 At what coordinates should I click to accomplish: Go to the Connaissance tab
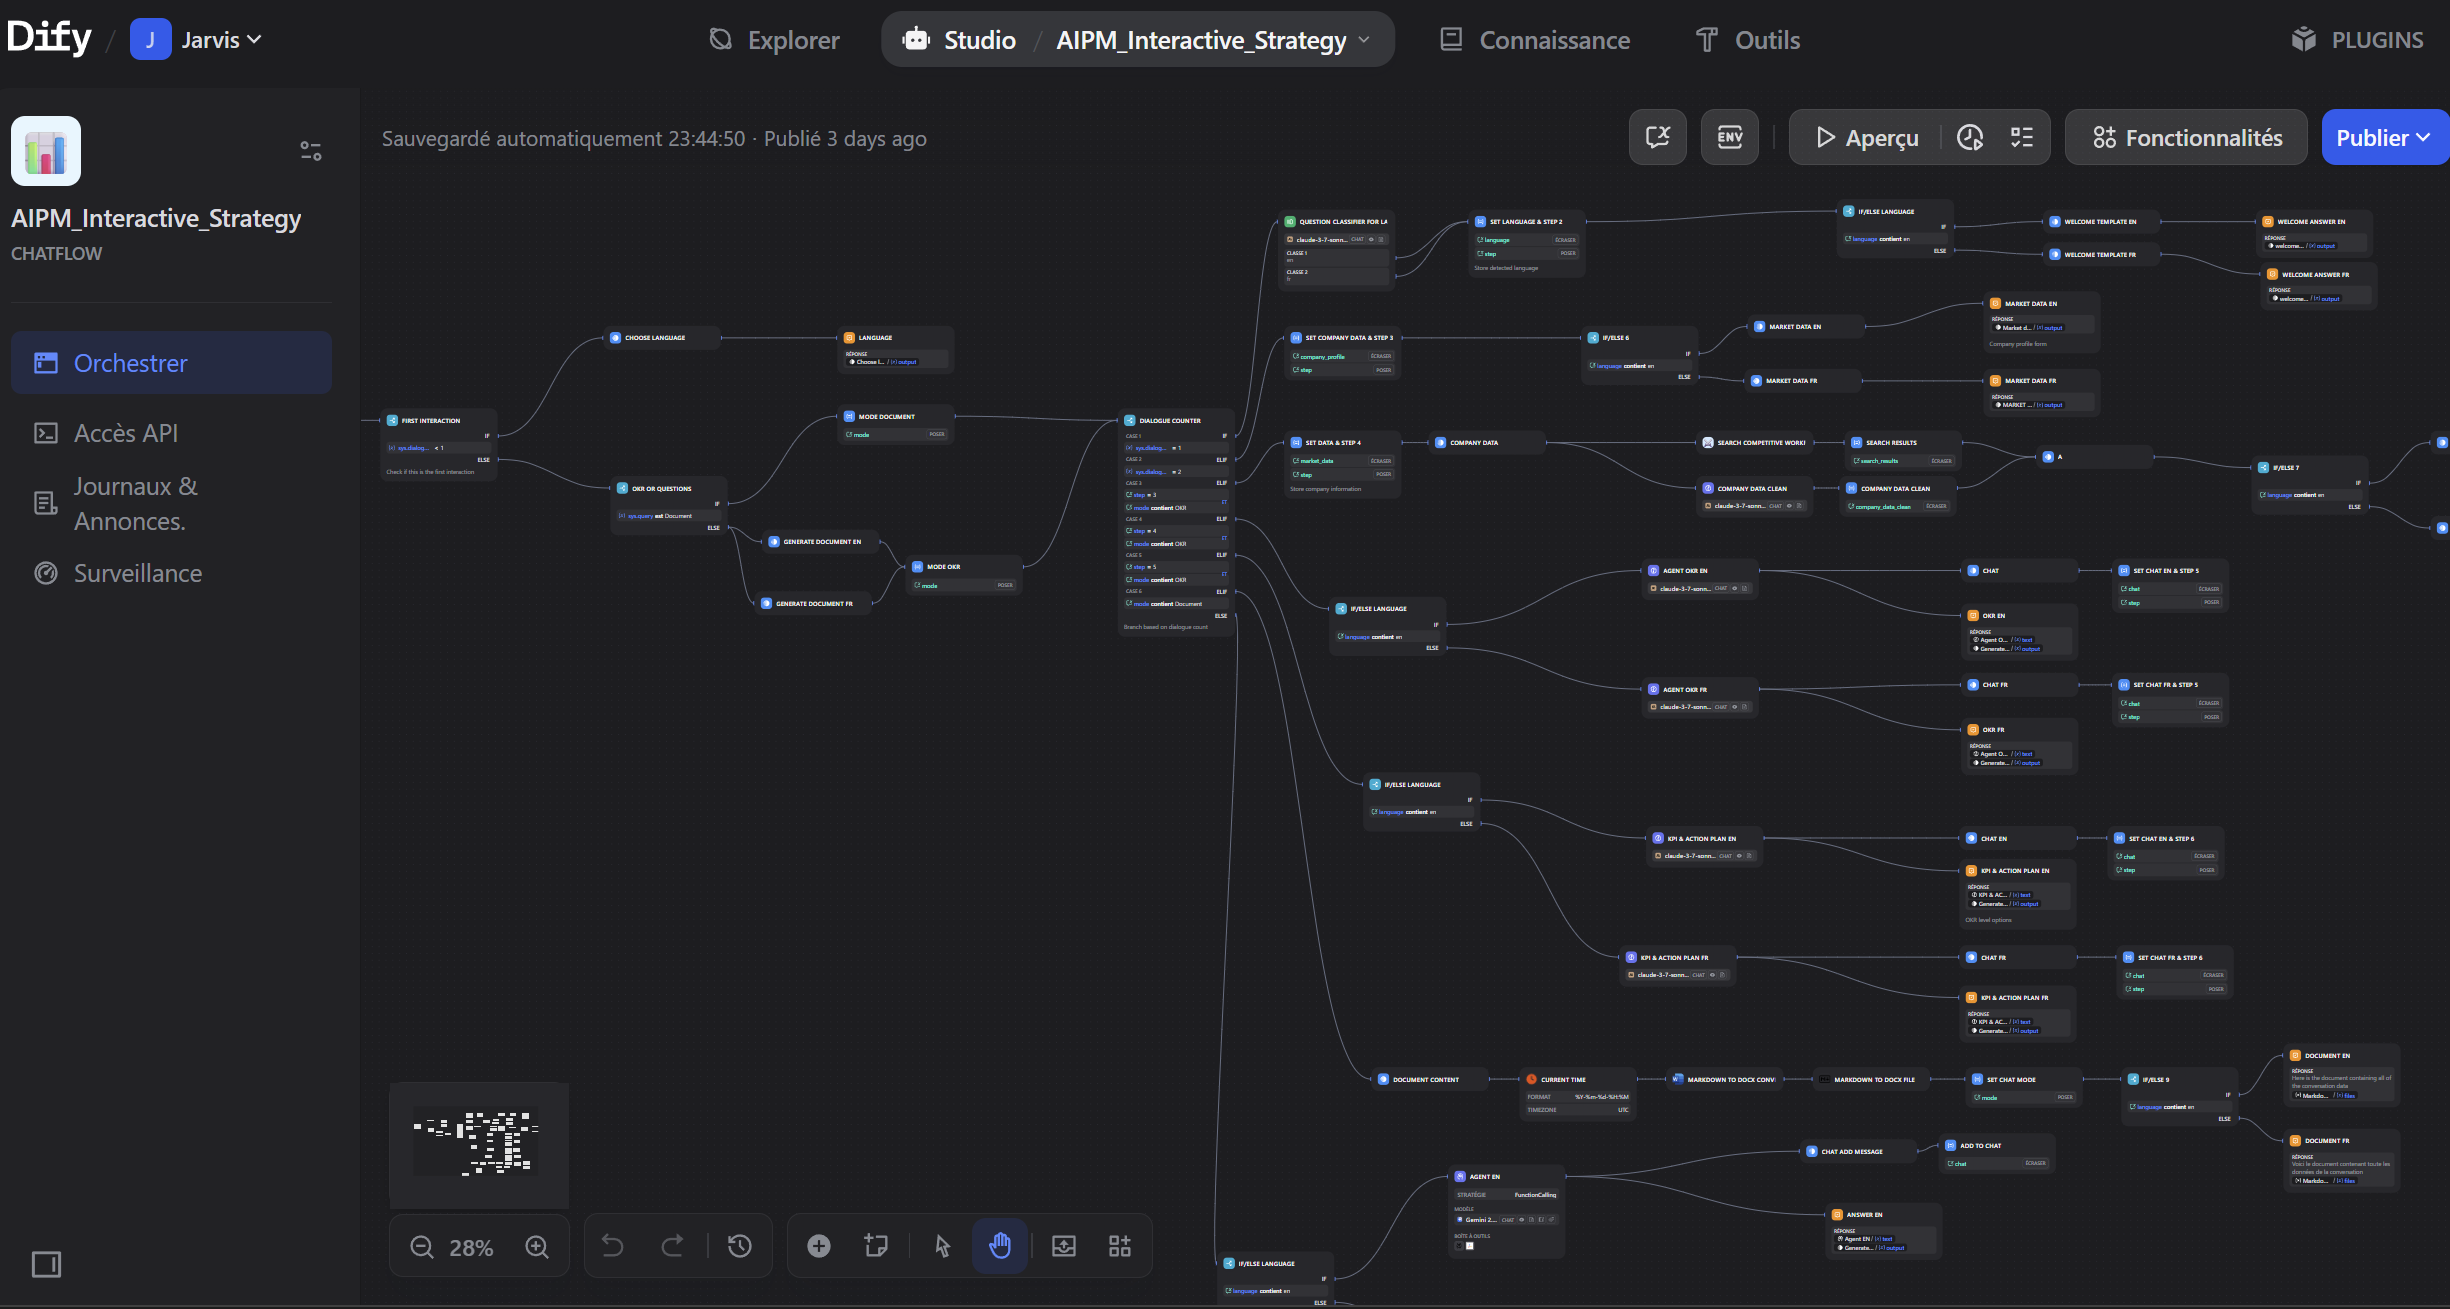1535,40
